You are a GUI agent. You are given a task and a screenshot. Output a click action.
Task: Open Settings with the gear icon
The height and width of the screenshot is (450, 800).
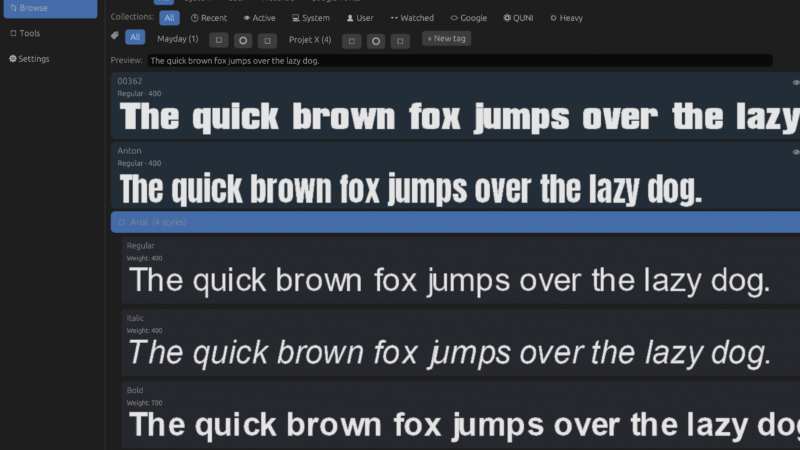(29, 59)
